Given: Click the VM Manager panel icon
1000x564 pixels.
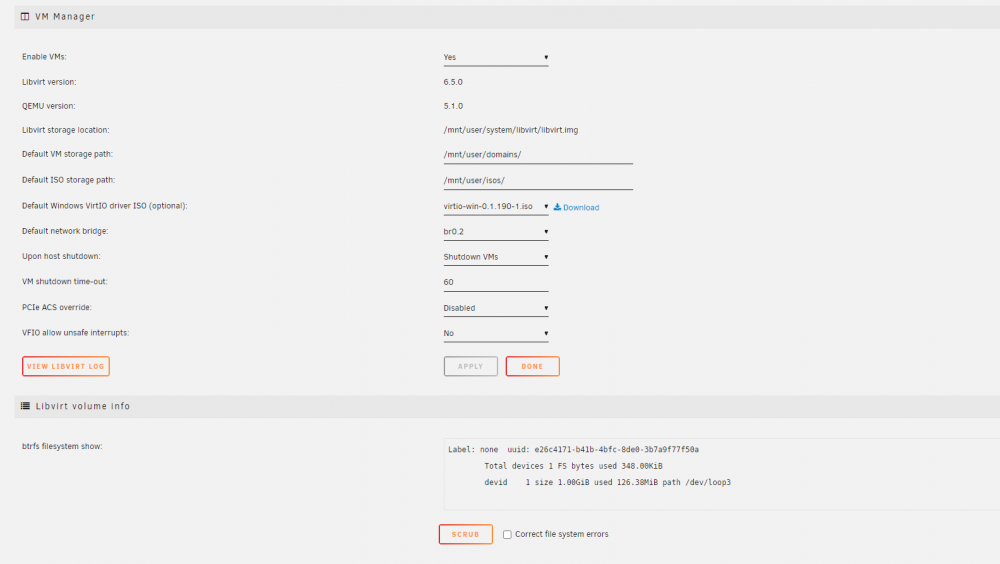Looking at the screenshot, I should (x=25, y=17).
